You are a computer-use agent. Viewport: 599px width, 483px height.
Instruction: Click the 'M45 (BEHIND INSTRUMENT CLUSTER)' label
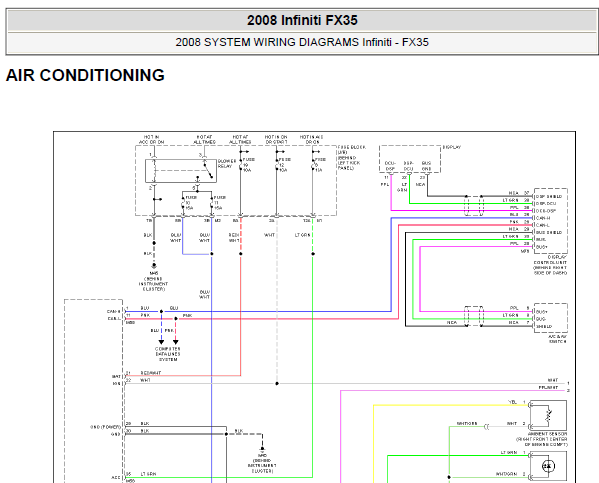(x=154, y=281)
